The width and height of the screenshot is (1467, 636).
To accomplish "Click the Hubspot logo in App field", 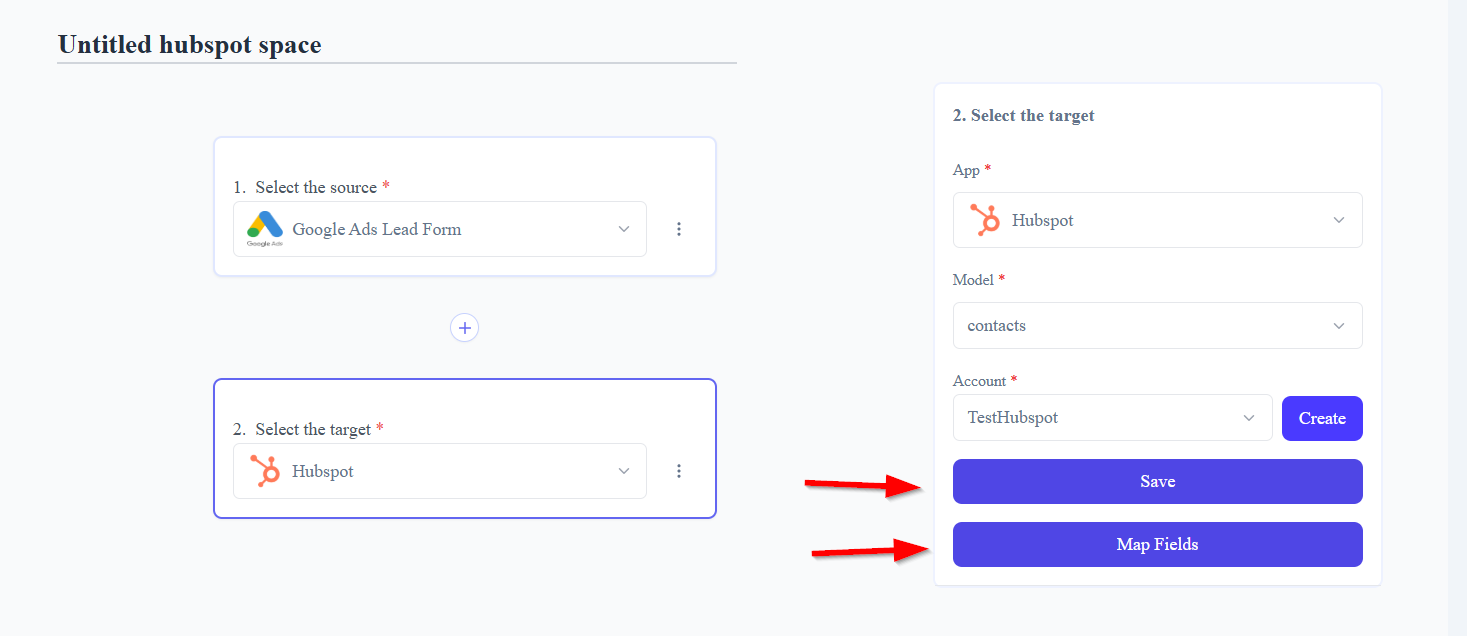I will coord(986,220).
